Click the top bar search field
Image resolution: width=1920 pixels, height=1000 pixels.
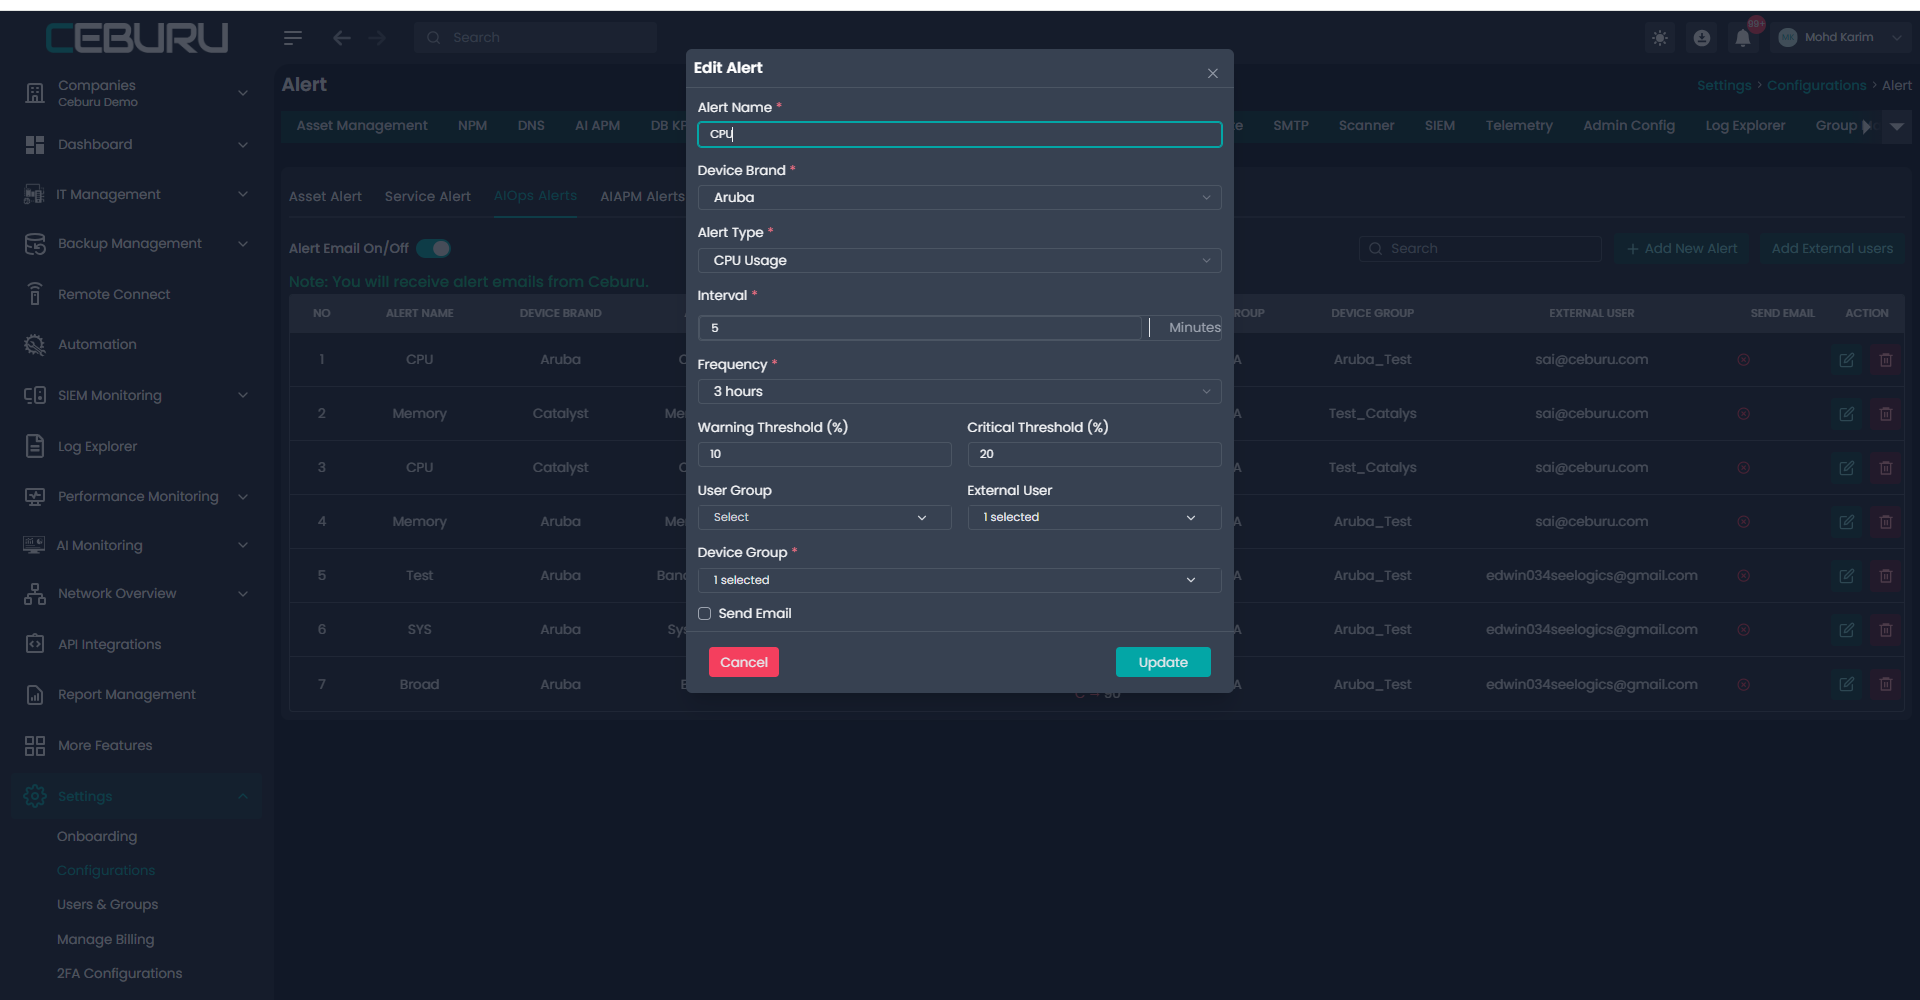coord(536,38)
